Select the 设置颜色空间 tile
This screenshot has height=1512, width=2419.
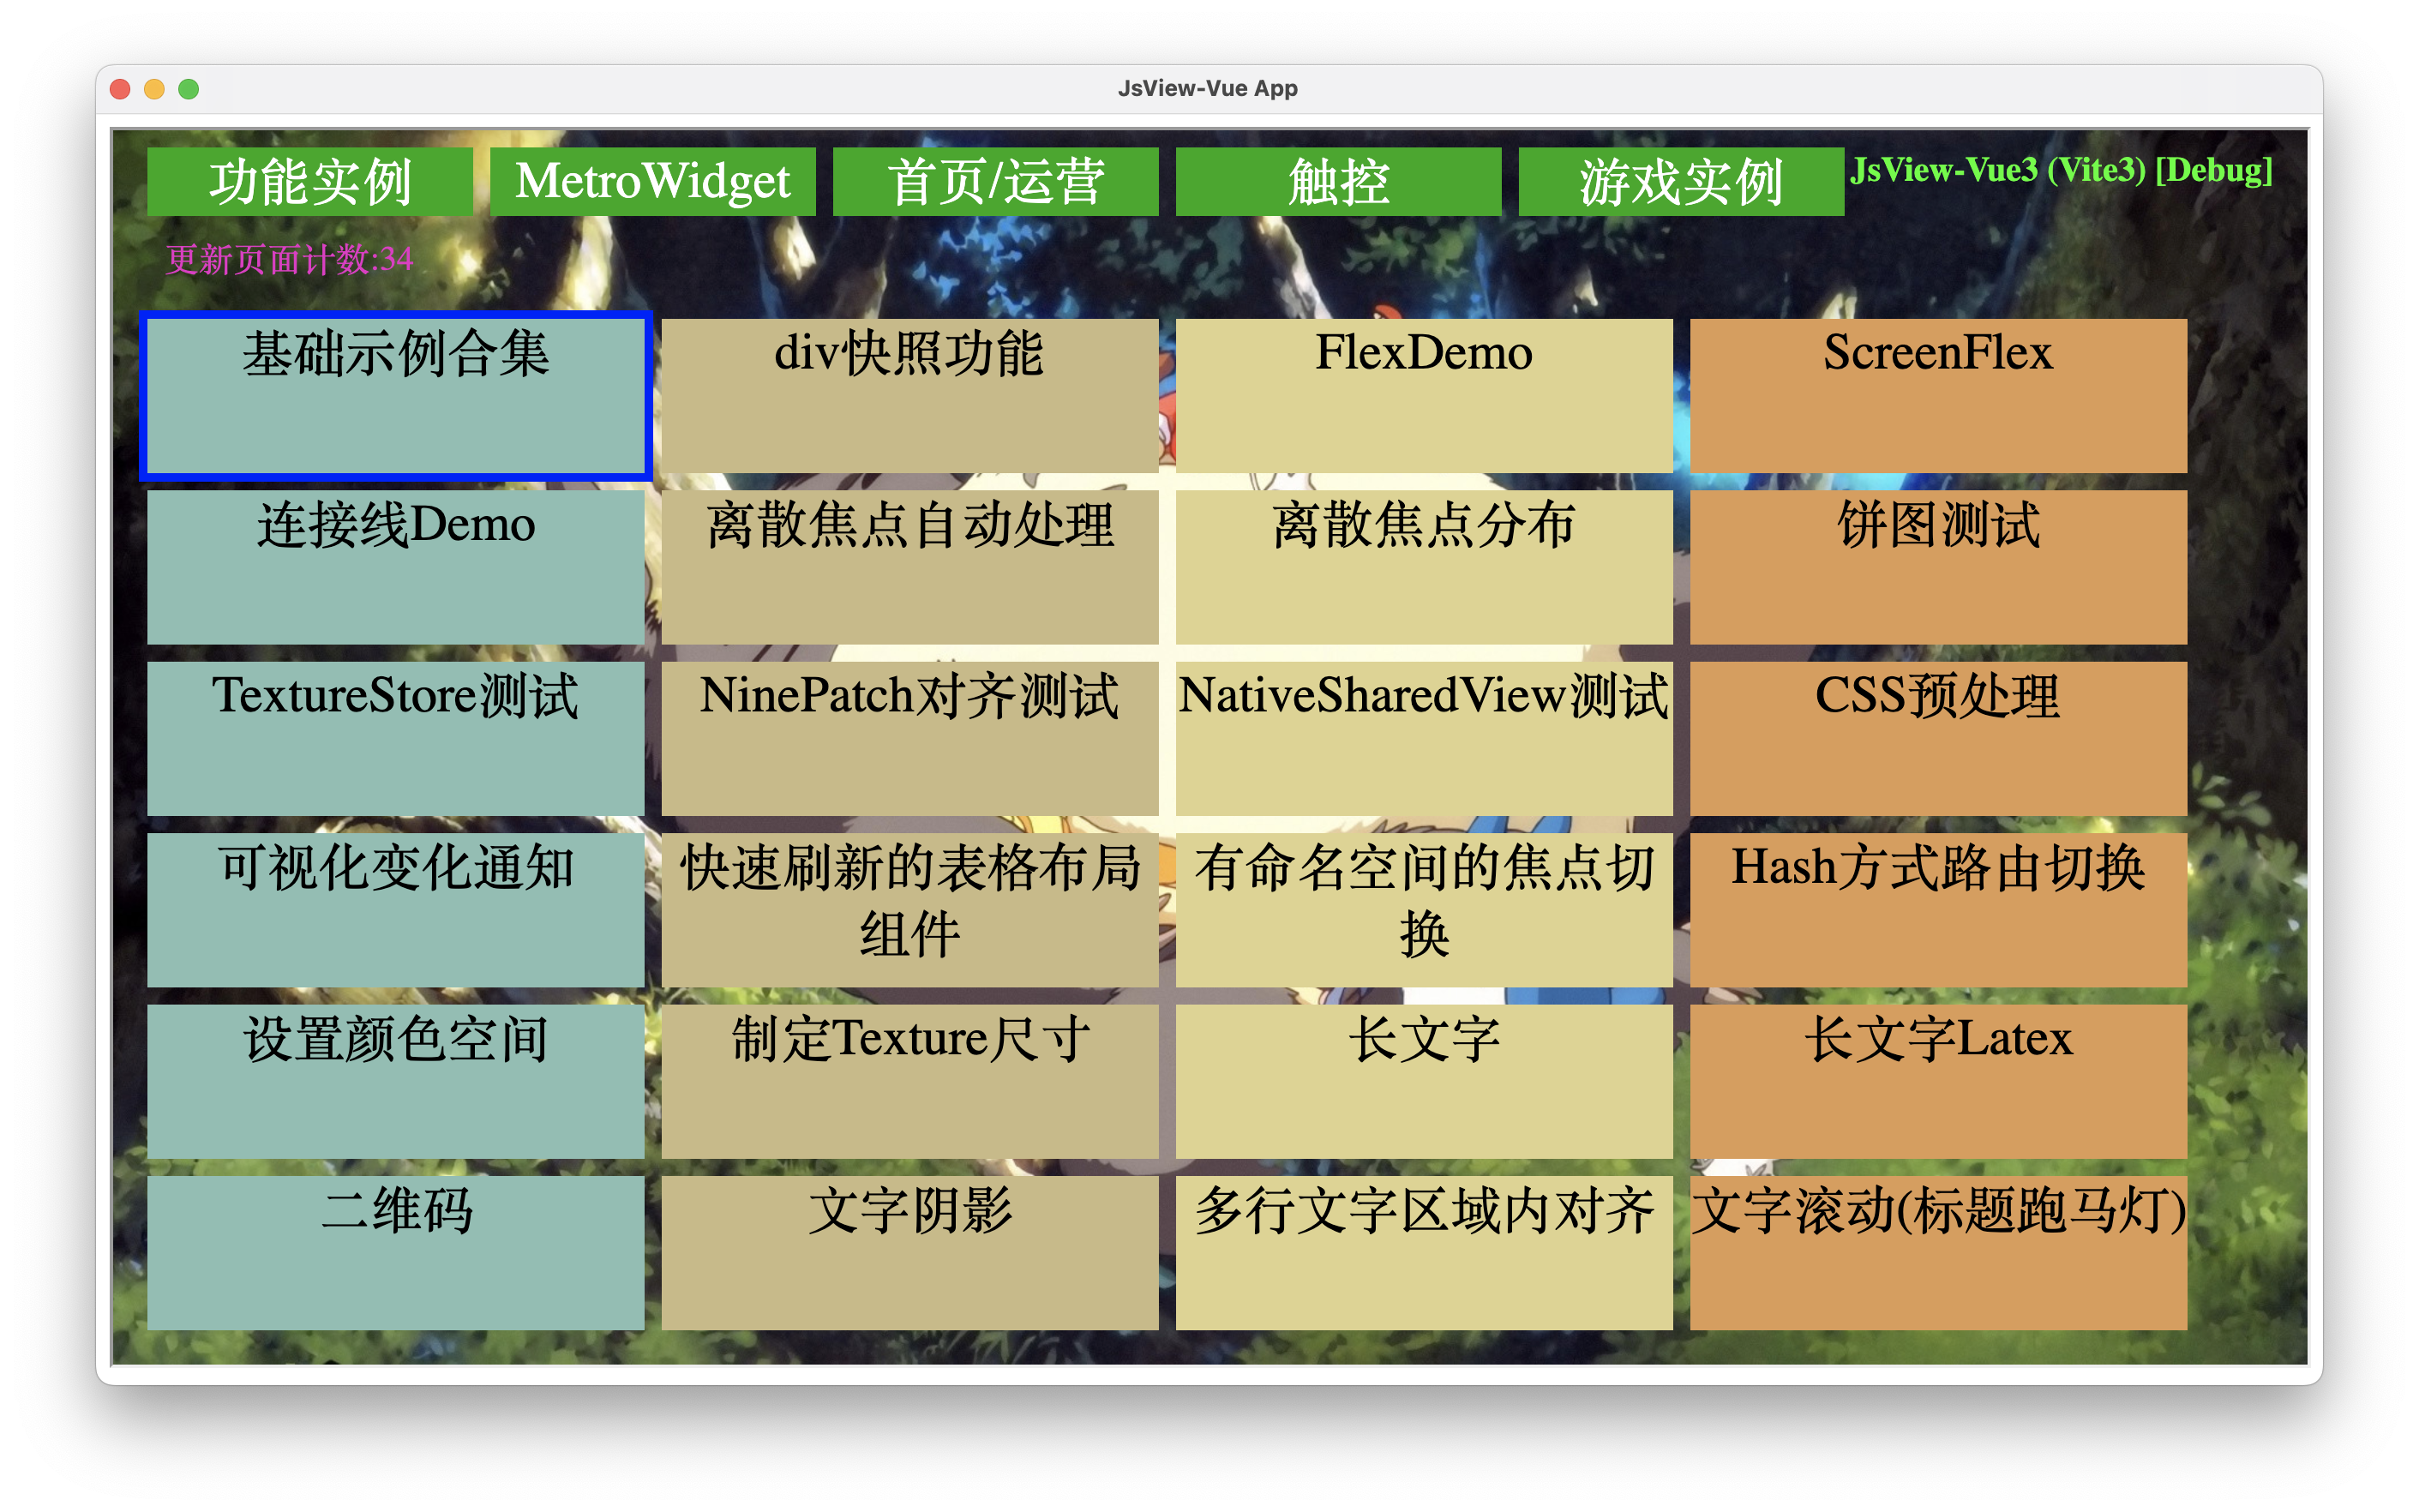coord(395,1081)
